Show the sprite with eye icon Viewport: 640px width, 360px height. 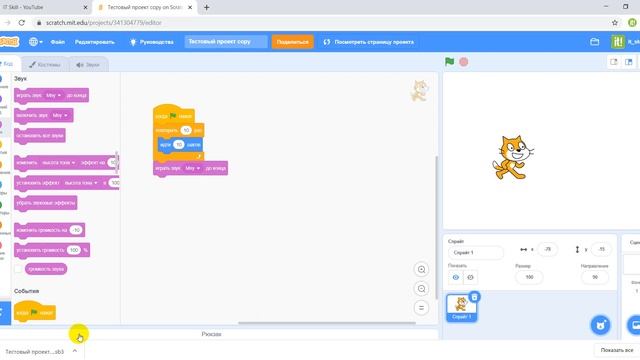click(456, 277)
